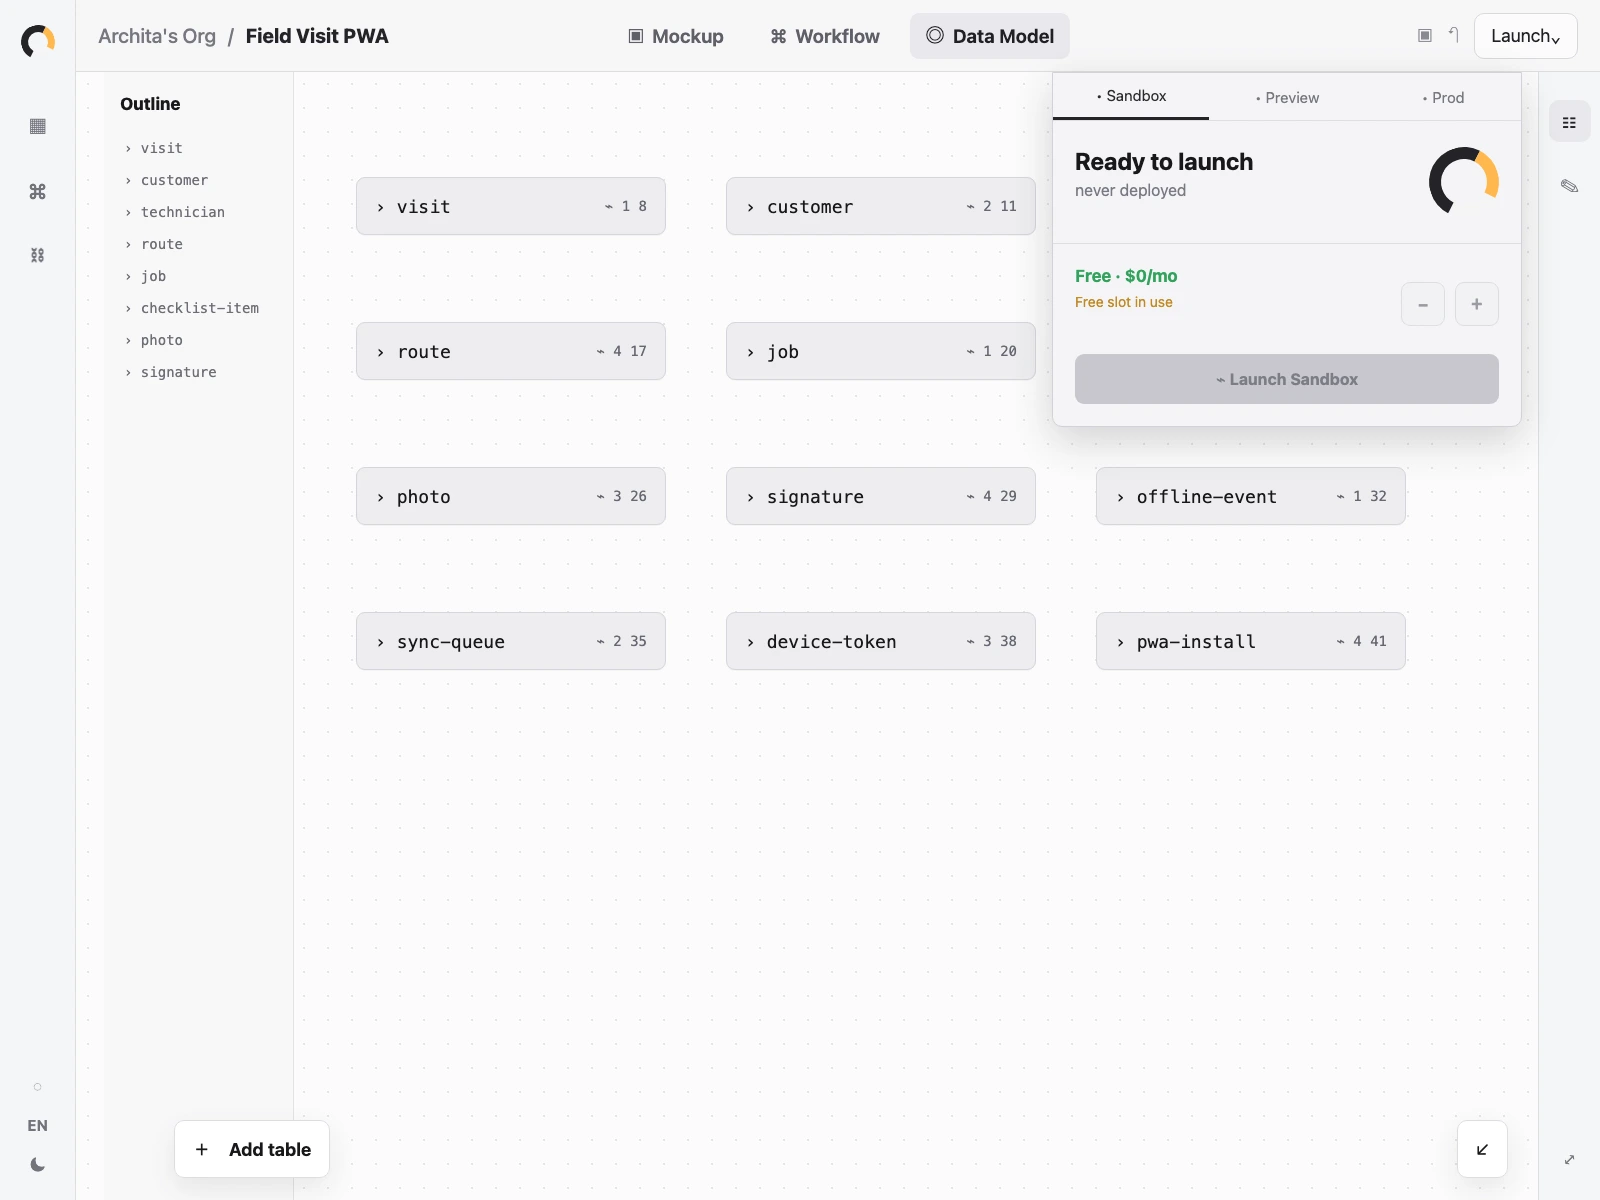Click the relation icon on photo card

[x=601, y=497]
